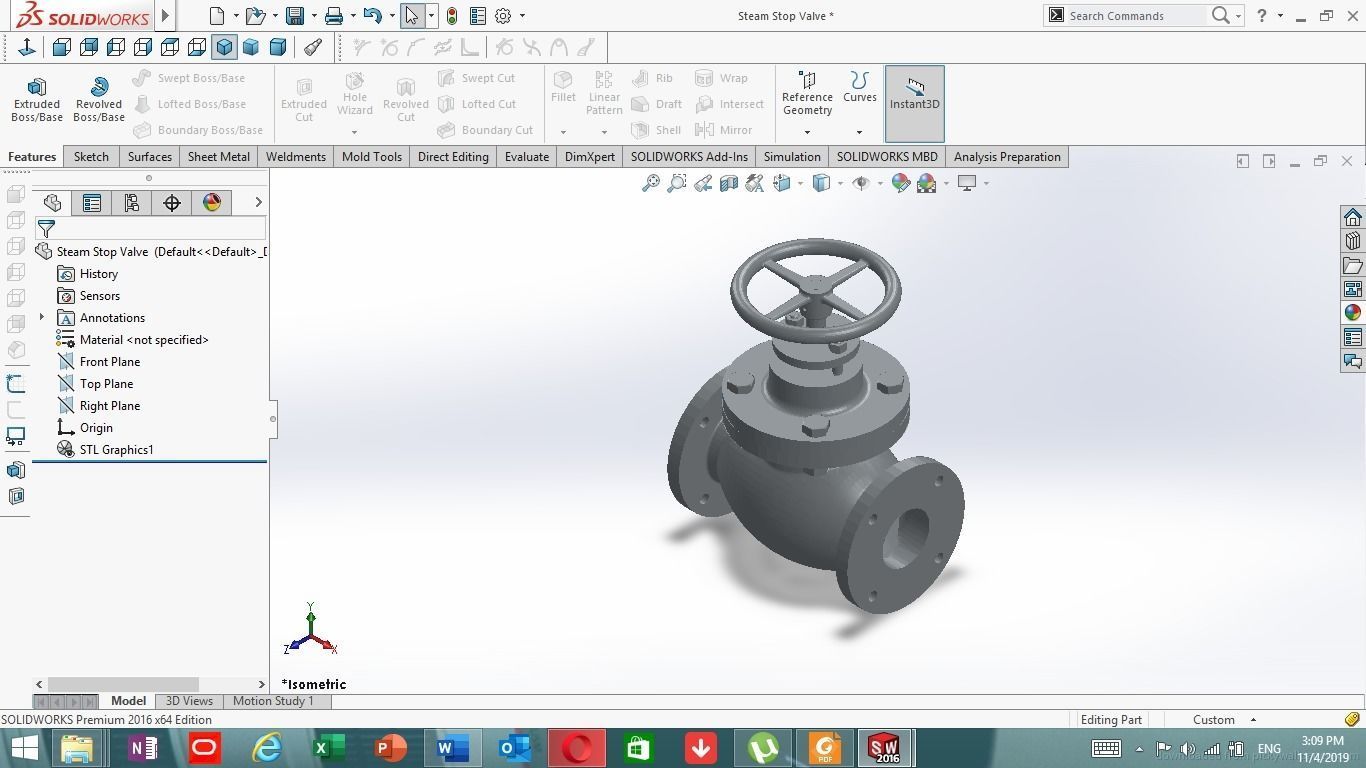Open the Curves dropdown arrow
This screenshot has height=768, width=1366.
[x=859, y=132]
